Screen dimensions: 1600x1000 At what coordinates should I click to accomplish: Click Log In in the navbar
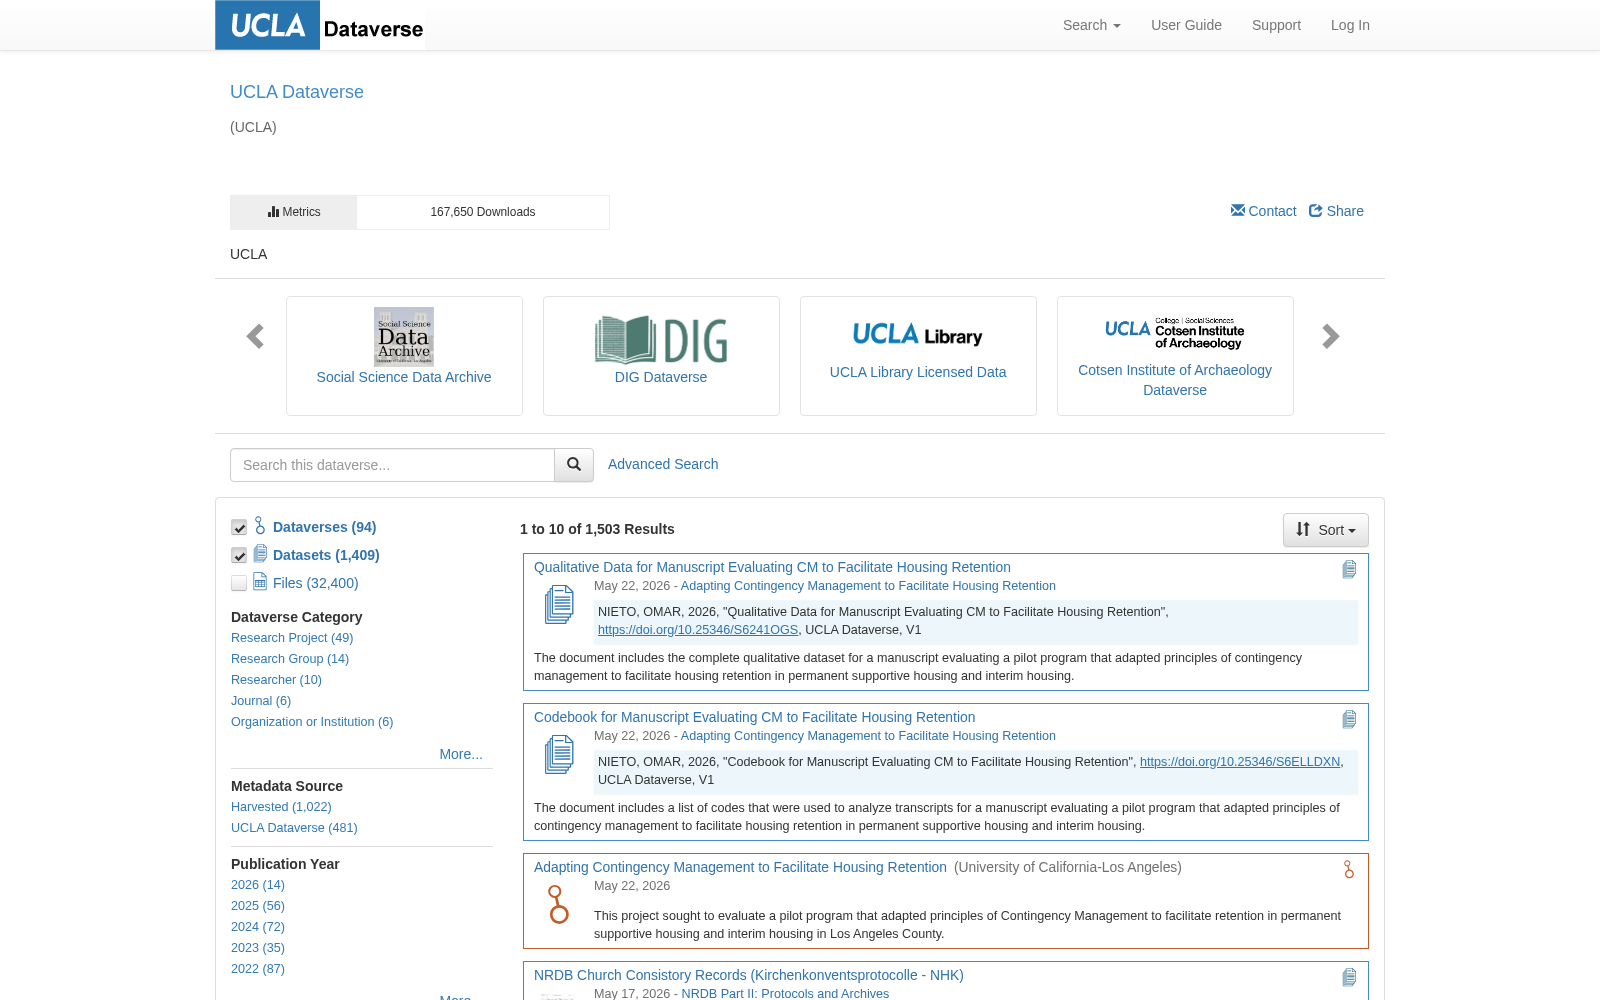pyautogui.click(x=1350, y=25)
